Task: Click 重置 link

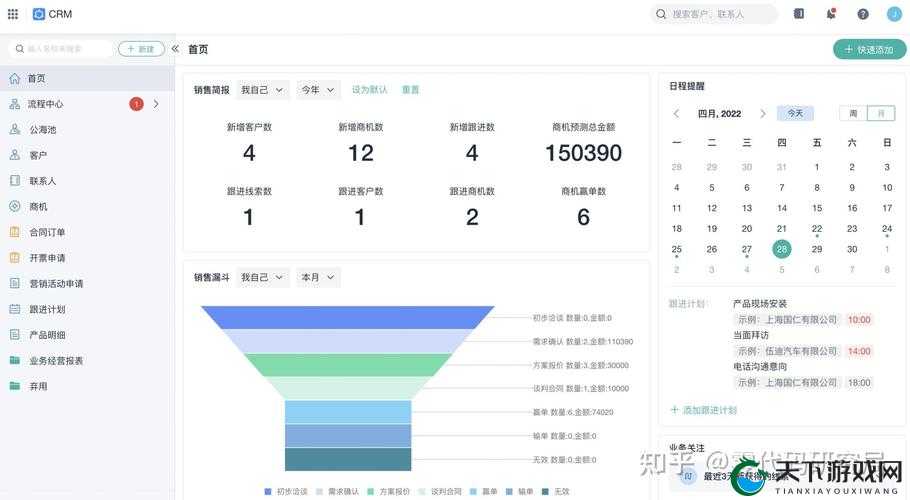Action: coord(410,90)
